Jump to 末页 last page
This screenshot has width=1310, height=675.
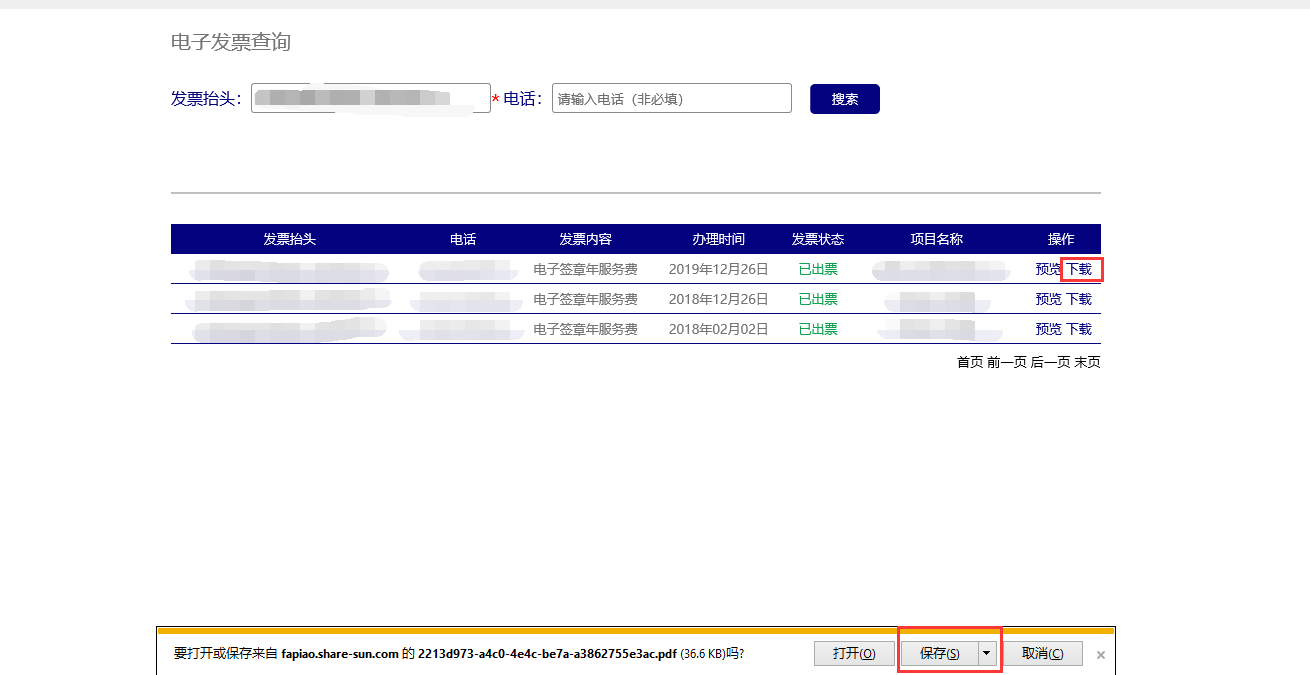1088,362
